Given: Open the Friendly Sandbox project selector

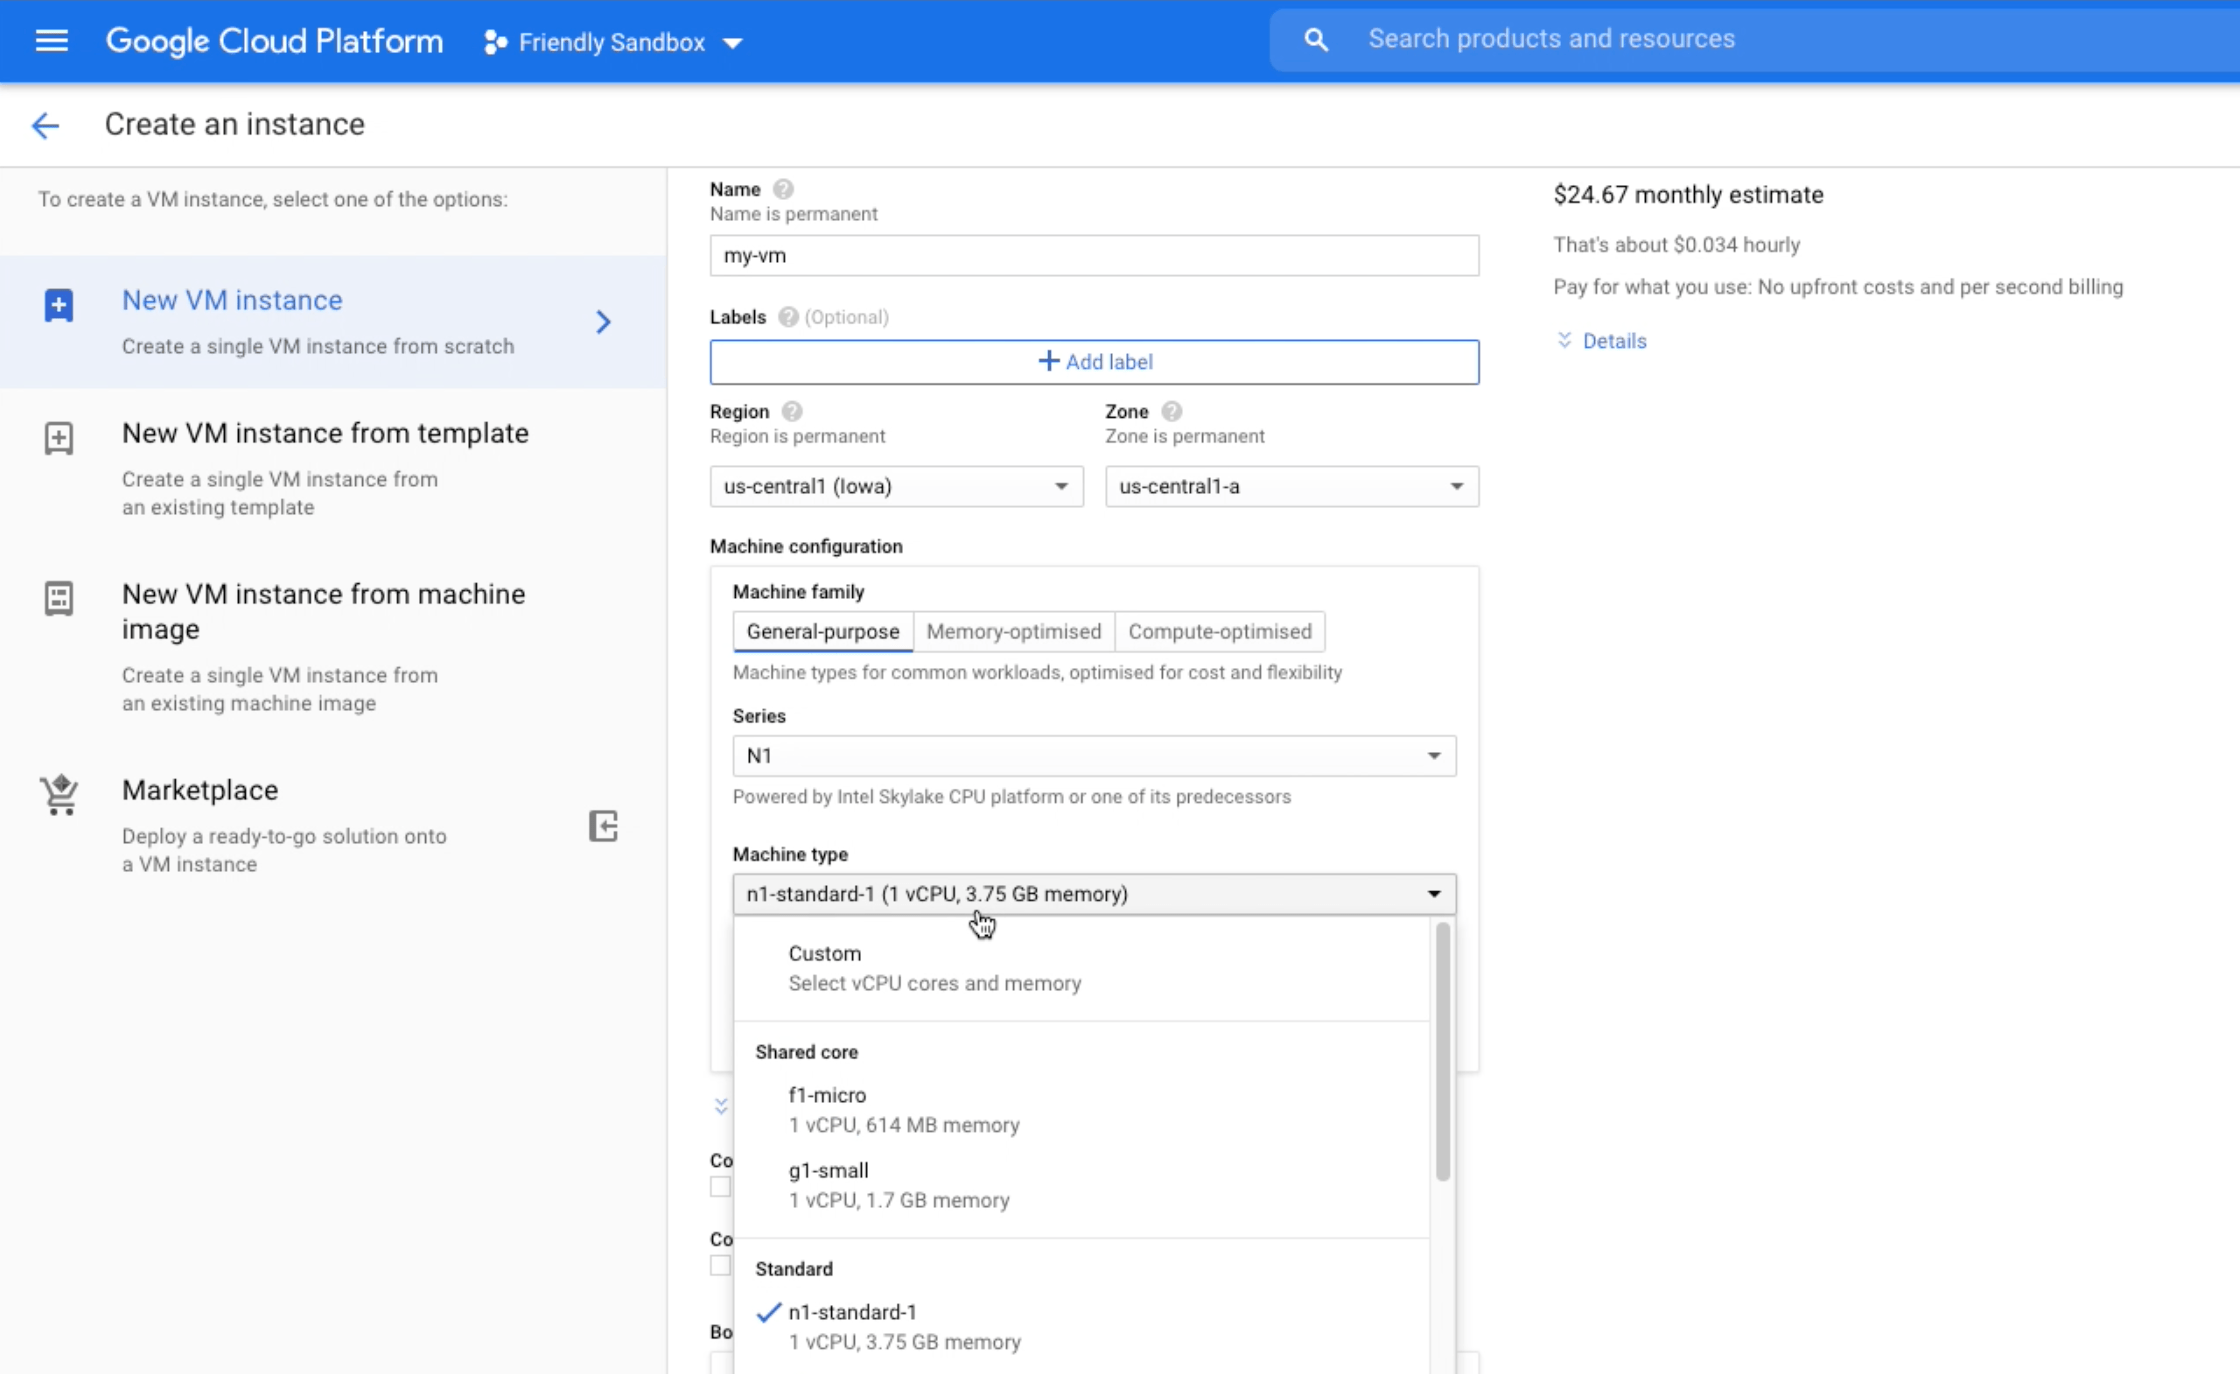Looking at the screenshot, I should point(613,42).
